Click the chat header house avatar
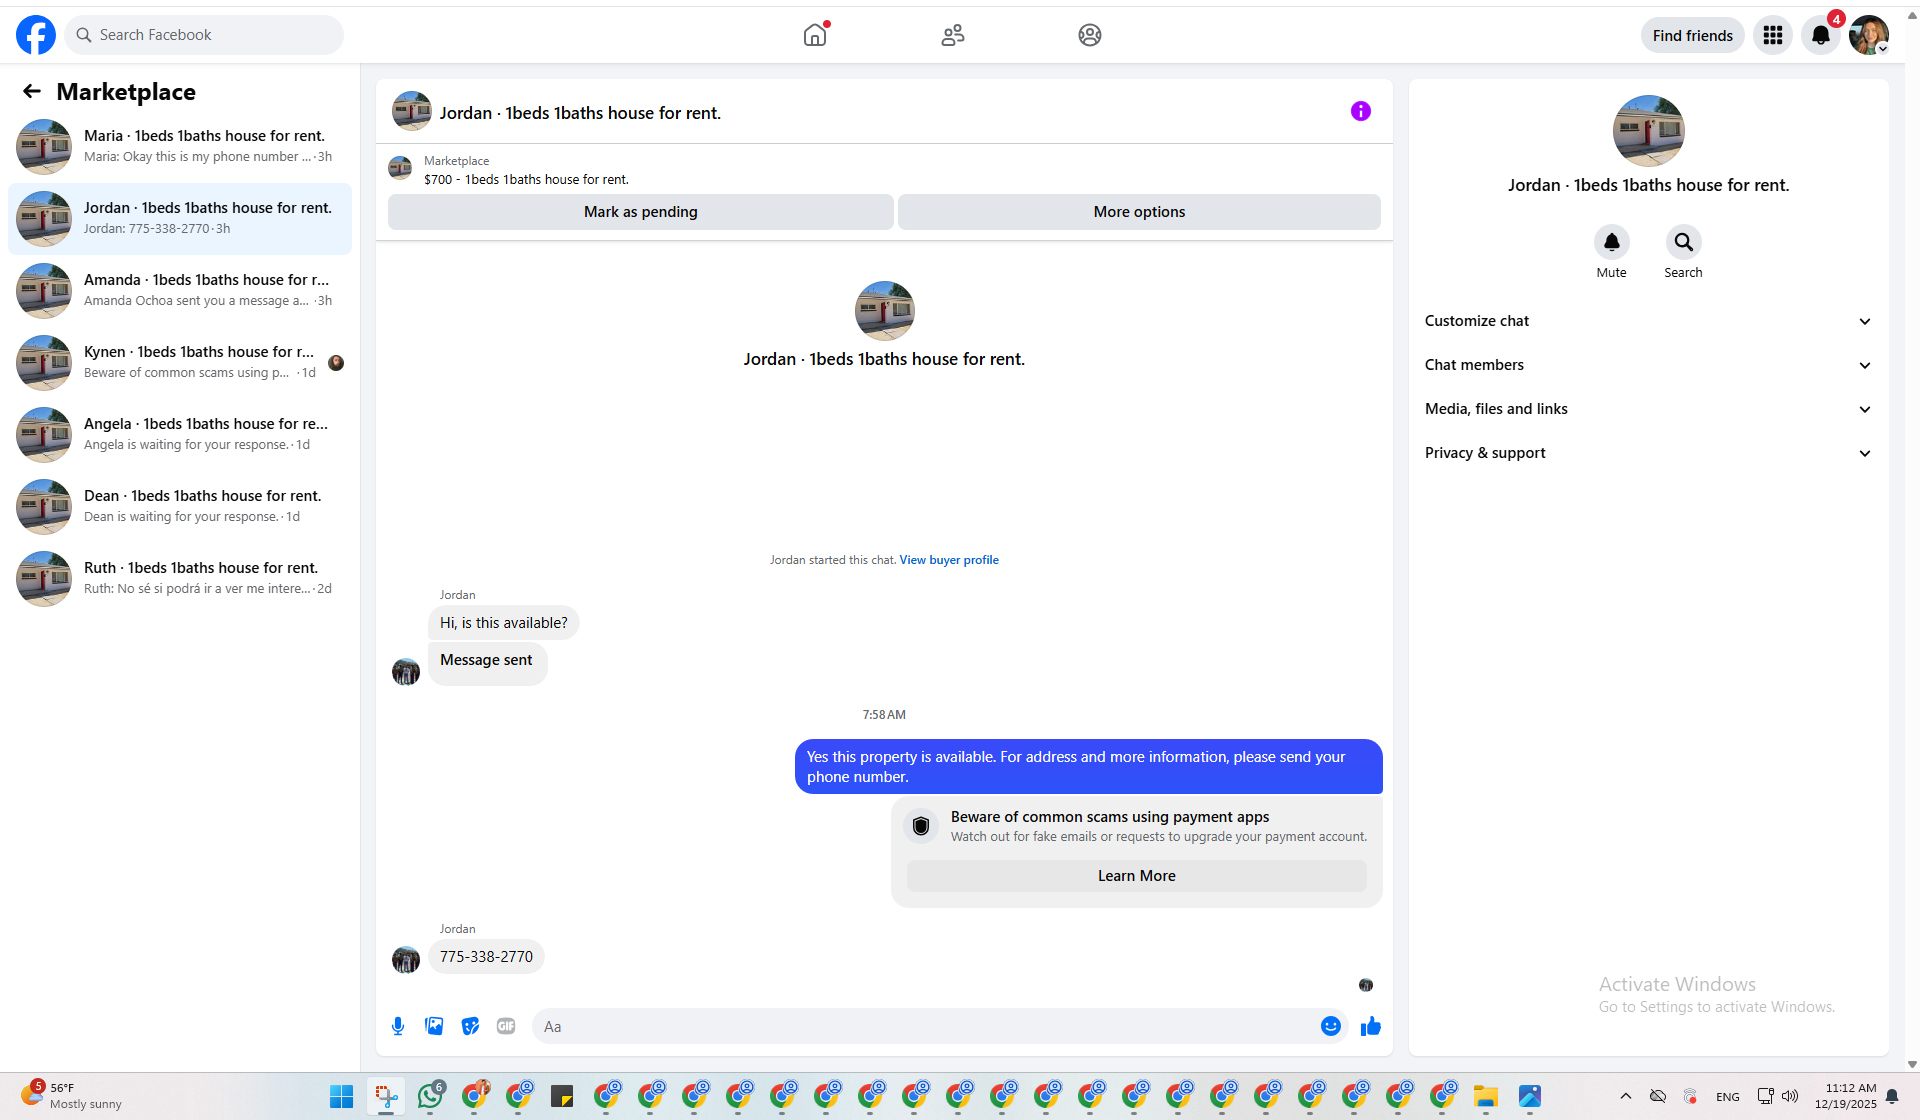 pyautogui.click(x=412, y=112)
